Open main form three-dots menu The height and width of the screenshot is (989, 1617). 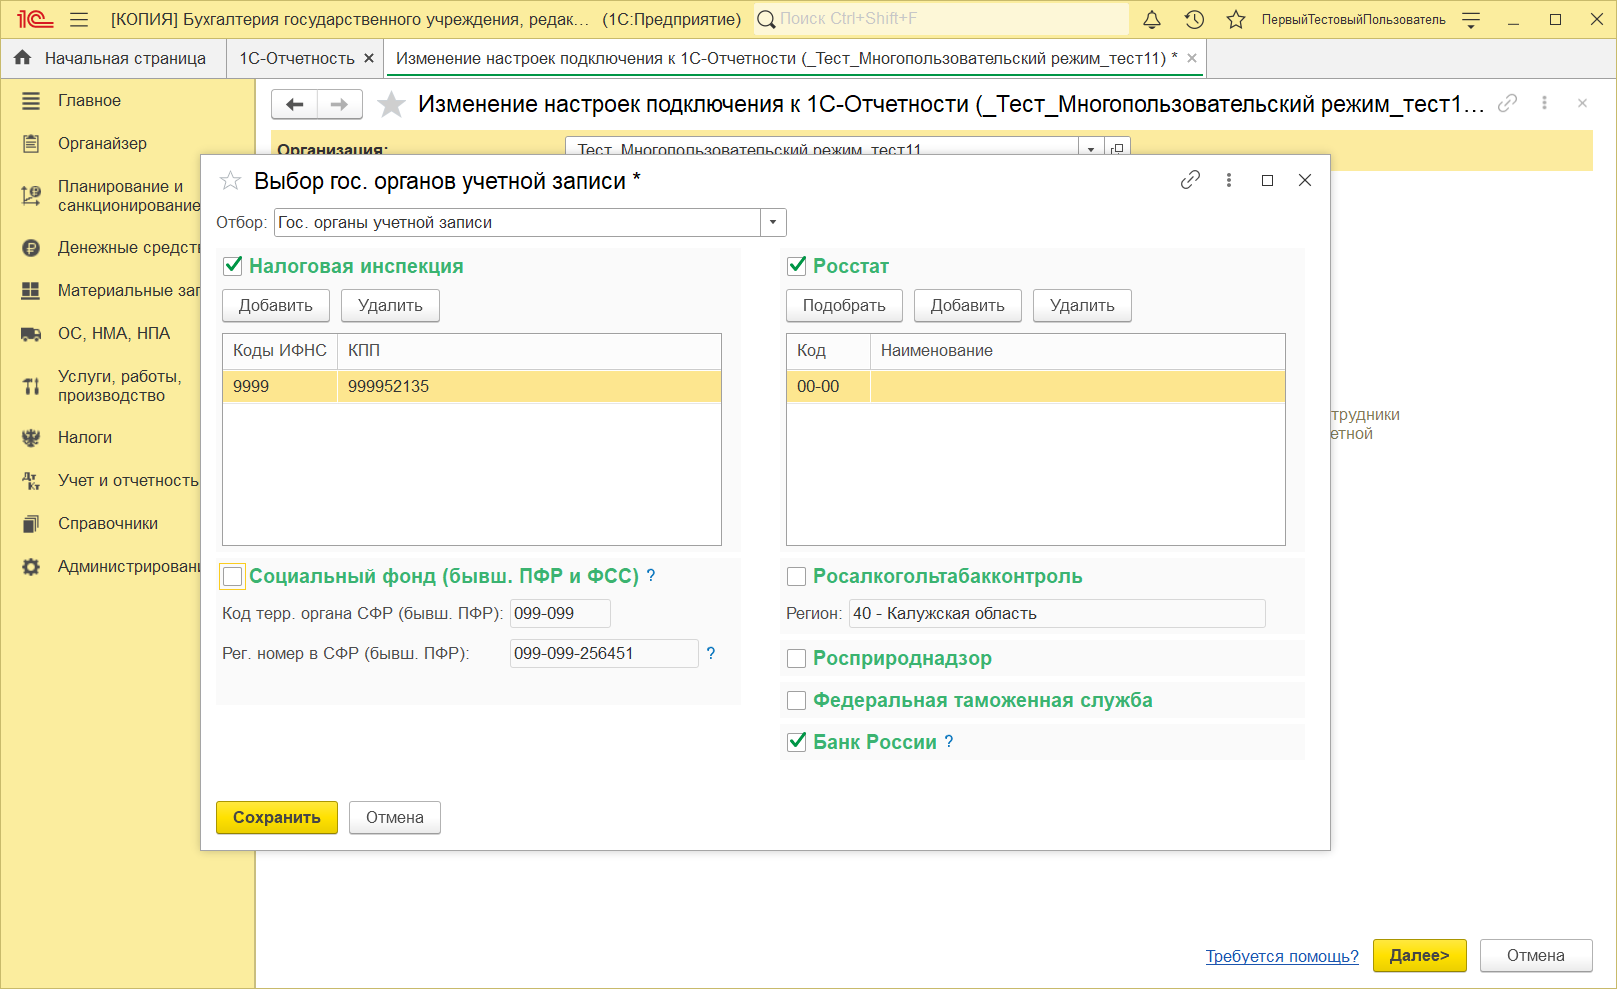pyautogui.click(x=1544, y=103)
